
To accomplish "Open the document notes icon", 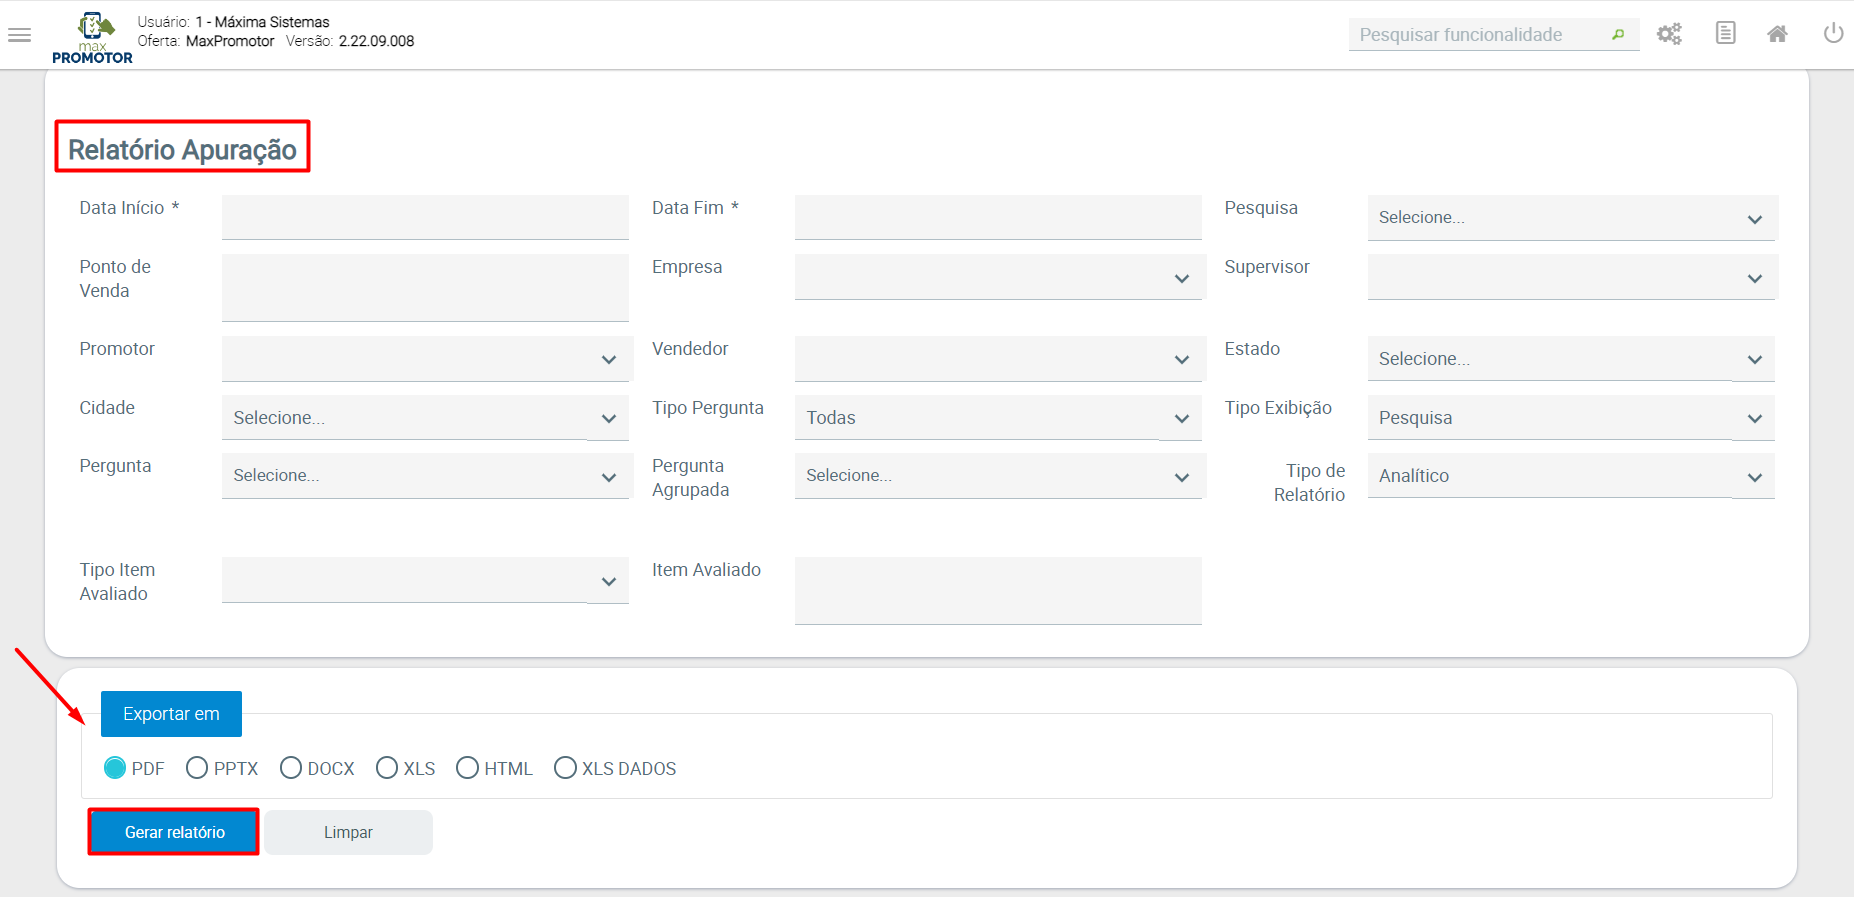I will 1725,34.
